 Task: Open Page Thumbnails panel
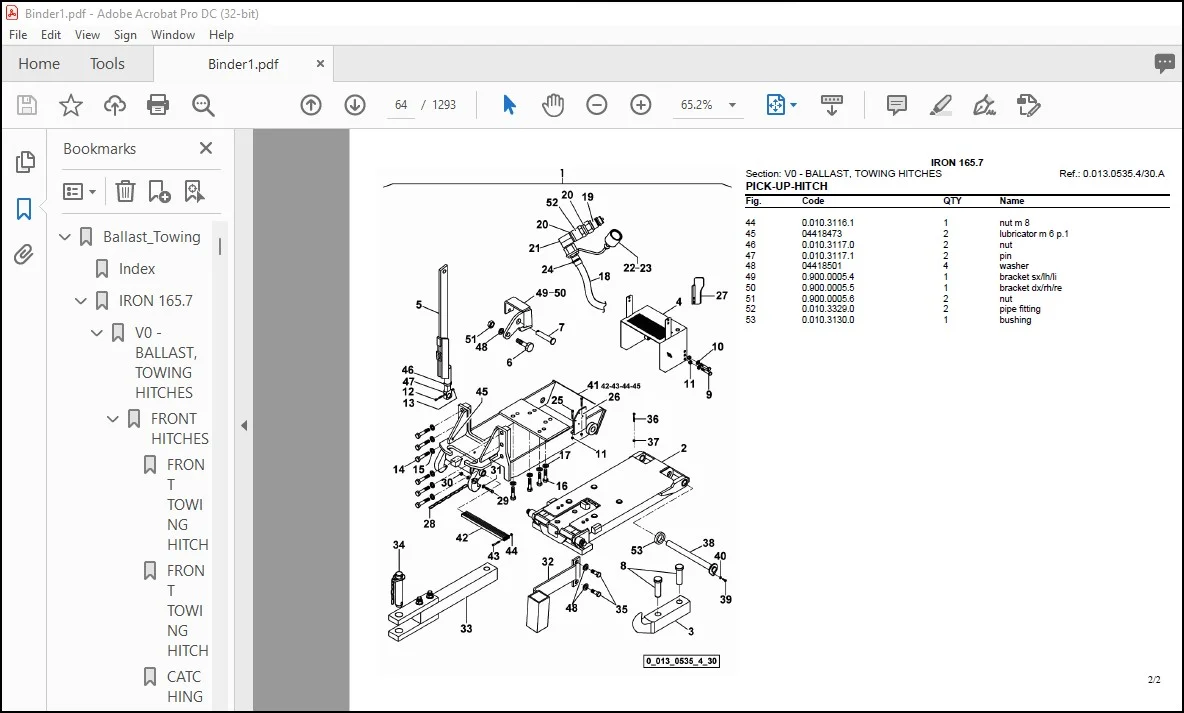[x=25, y=162]
